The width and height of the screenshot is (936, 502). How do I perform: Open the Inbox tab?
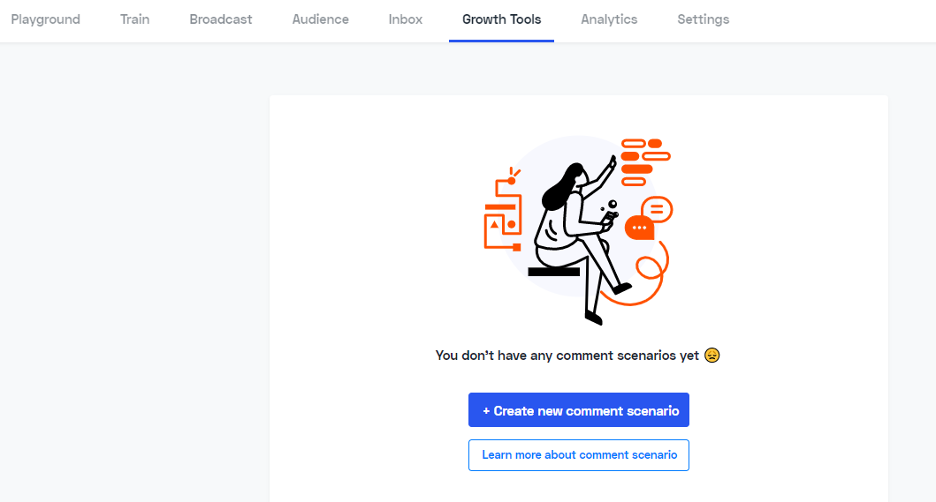pos(405,20)
